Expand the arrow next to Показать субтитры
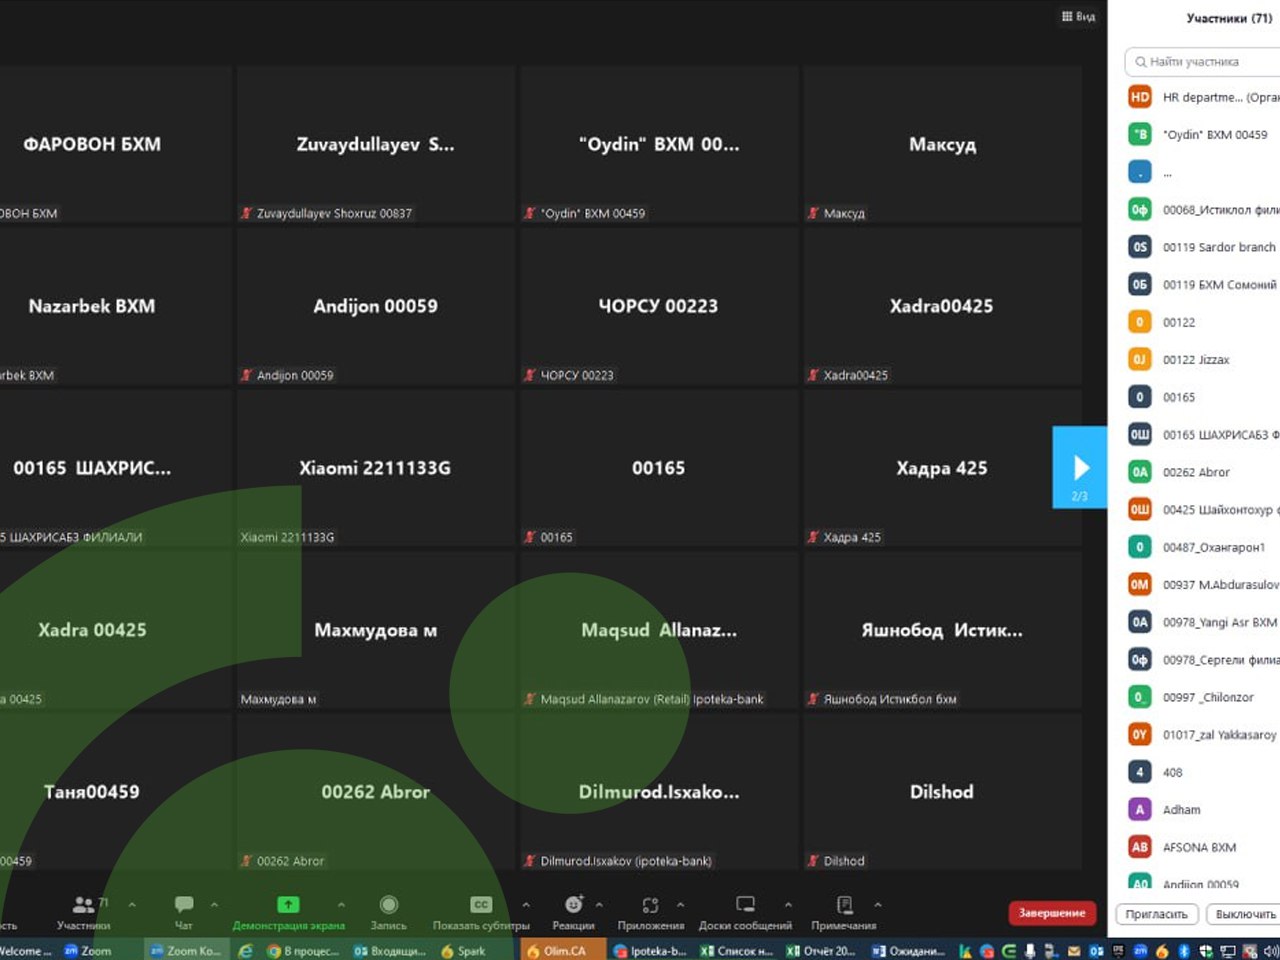The width and height of the screenshot is (1280, 960). click(526, 904)
